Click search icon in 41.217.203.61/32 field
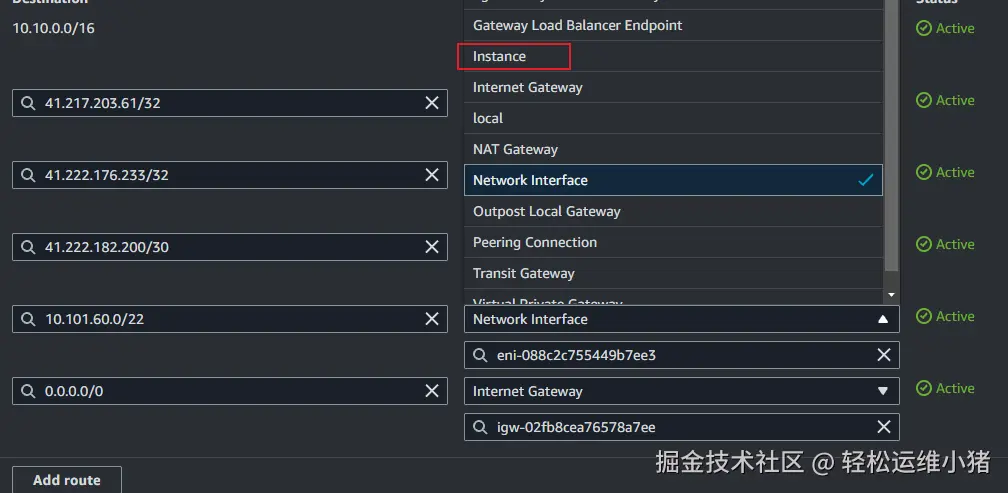The height and width of the screenshot is (493, 1008). click(29, 103)
